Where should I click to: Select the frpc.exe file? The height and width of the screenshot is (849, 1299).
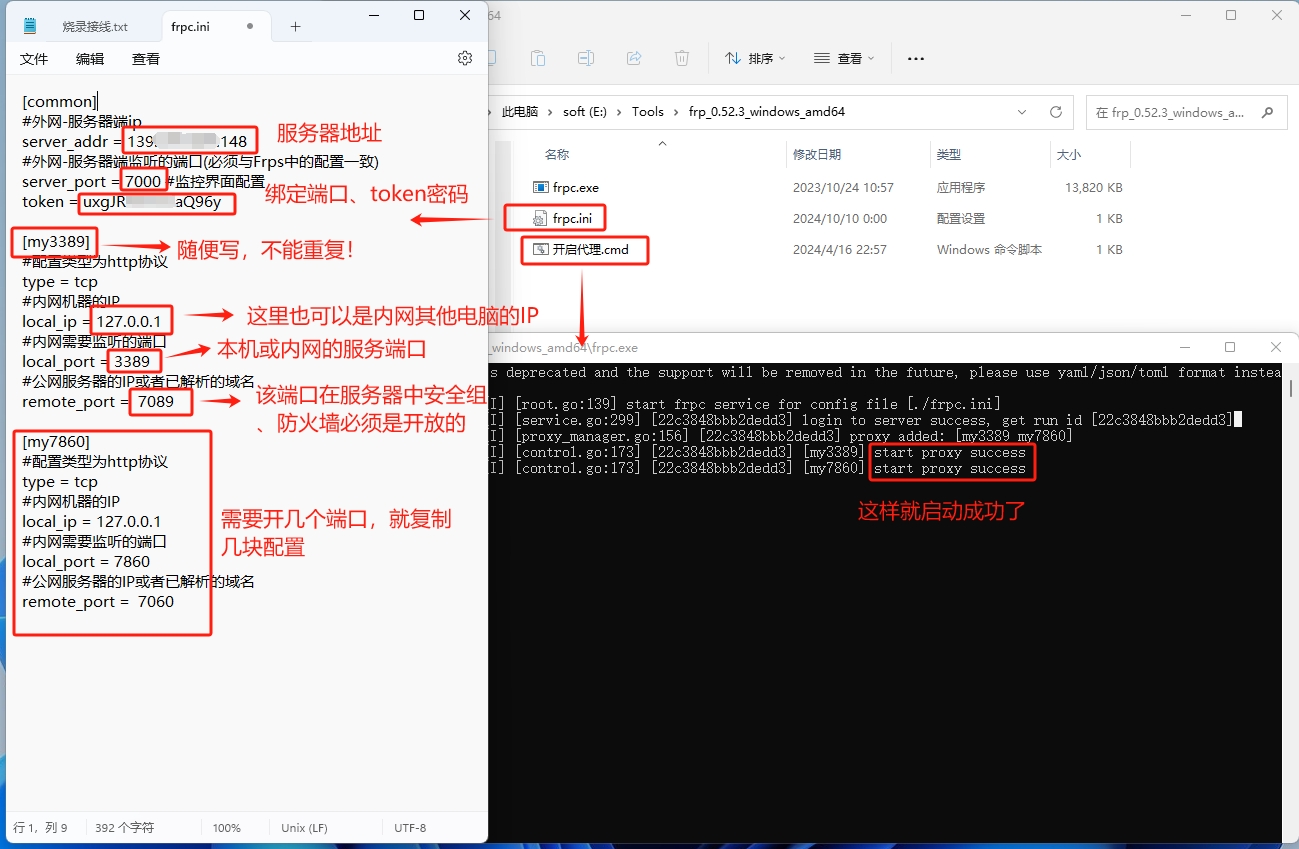(575, 187)
